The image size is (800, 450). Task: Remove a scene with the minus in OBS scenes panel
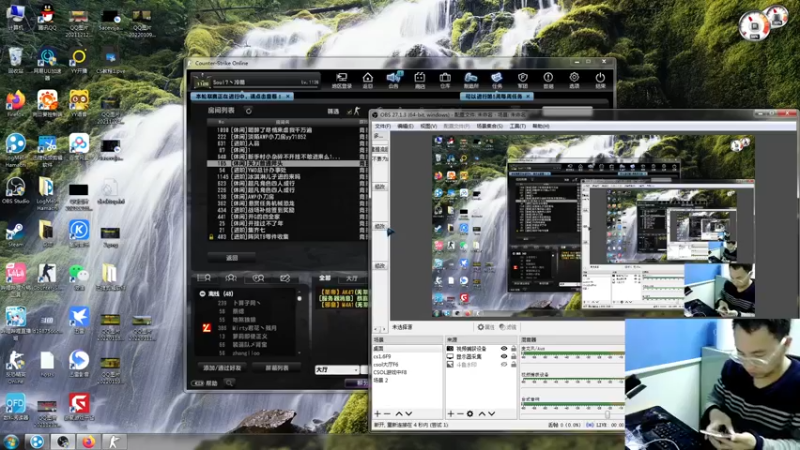(x=387, y=414)
